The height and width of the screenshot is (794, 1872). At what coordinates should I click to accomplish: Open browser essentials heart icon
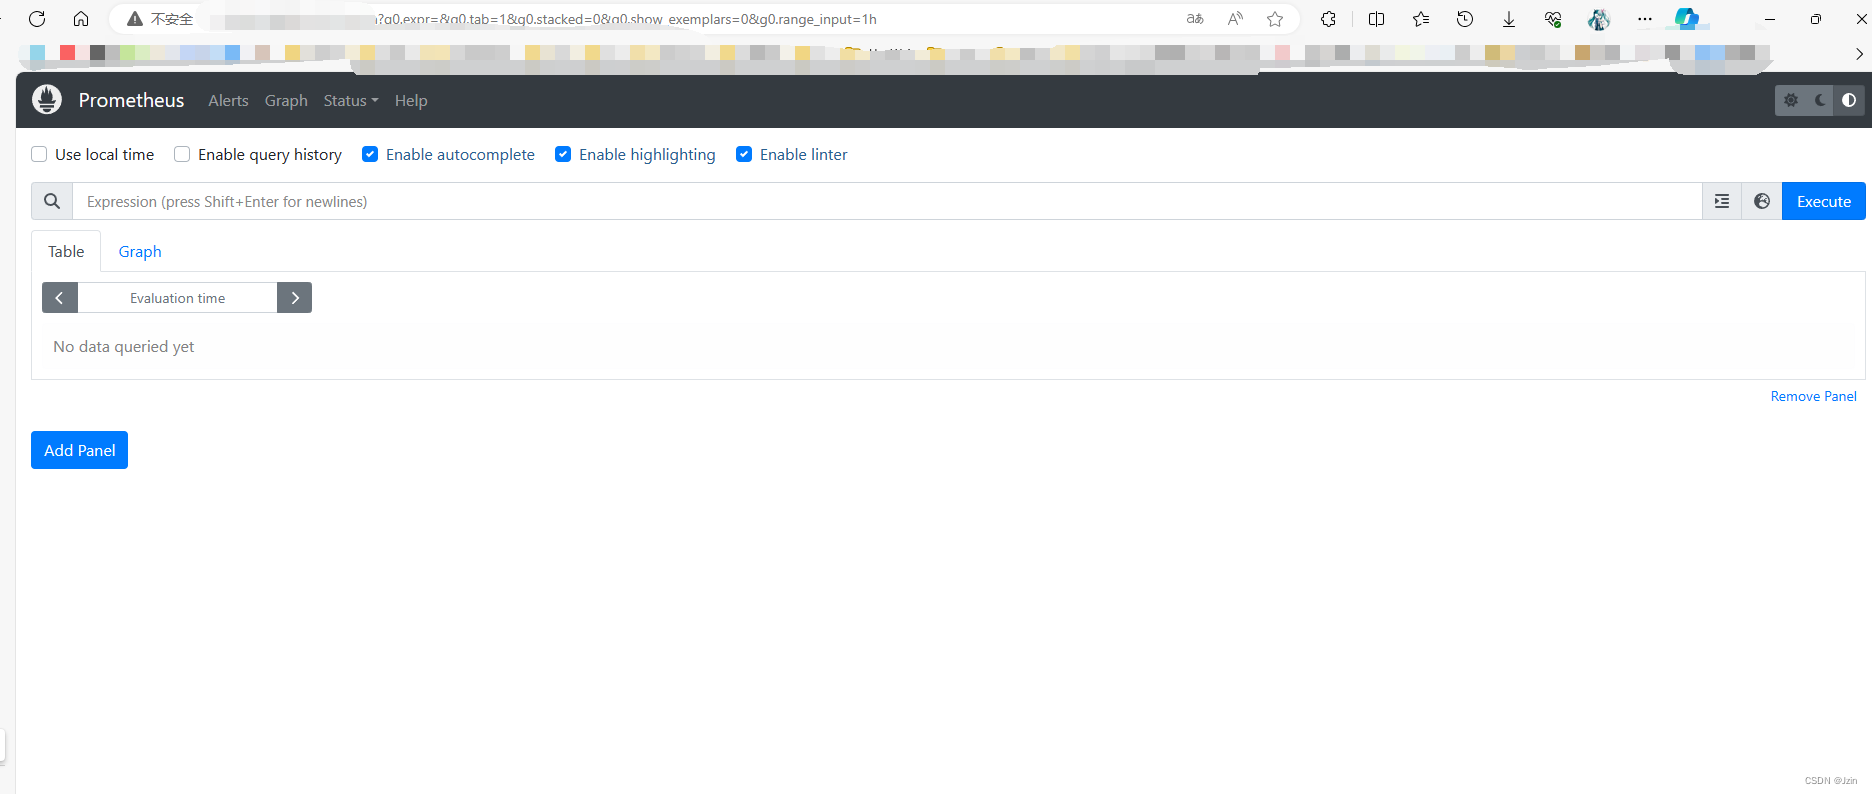1553,19
